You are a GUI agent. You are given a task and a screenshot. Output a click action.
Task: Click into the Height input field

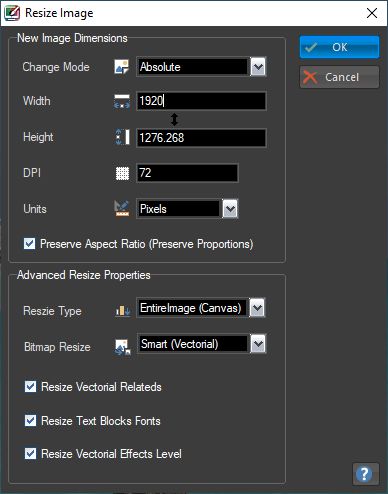(x=201, y=138)
